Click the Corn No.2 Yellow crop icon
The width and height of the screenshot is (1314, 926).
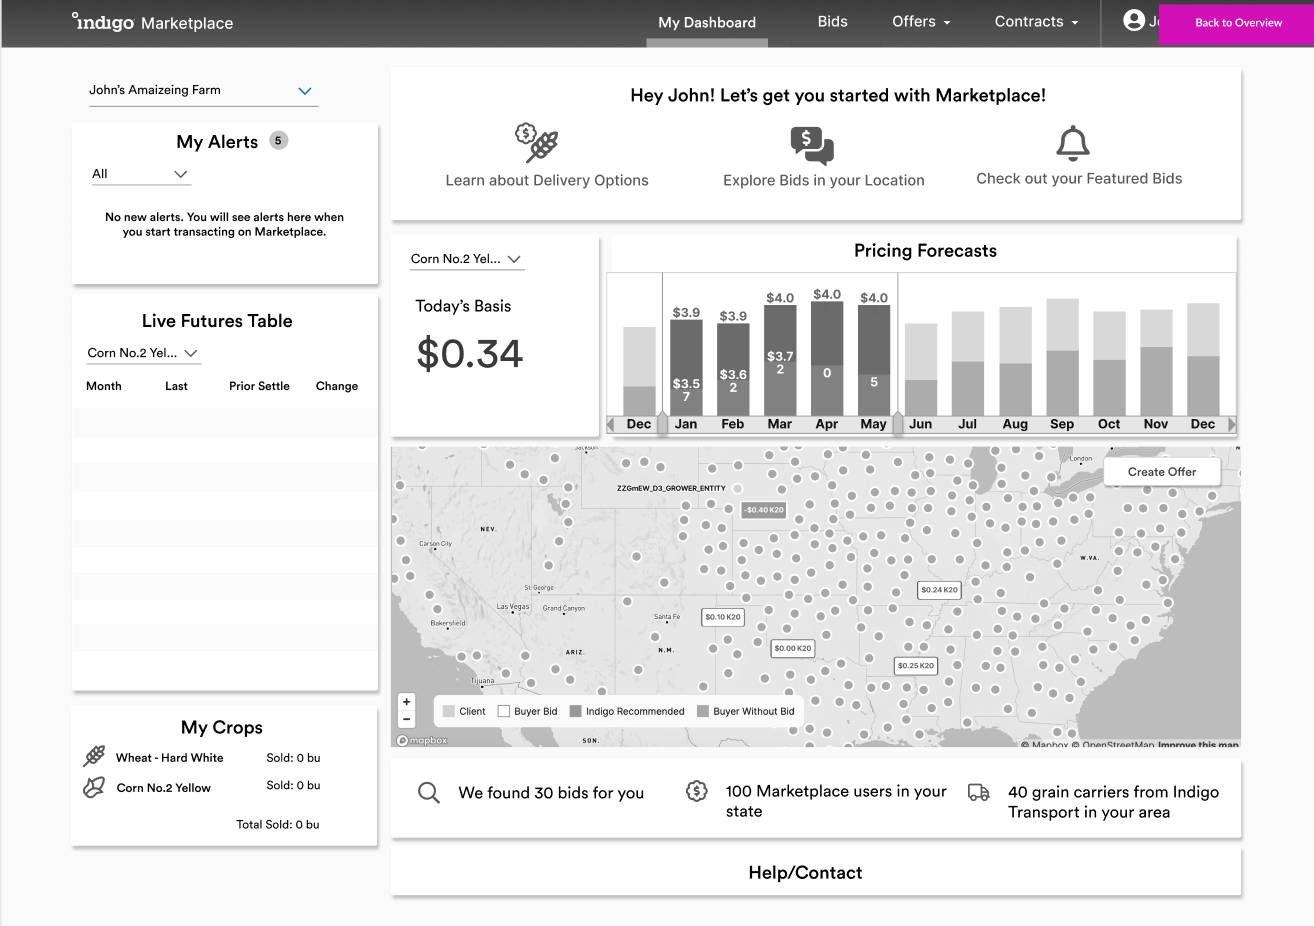(94, 787)
